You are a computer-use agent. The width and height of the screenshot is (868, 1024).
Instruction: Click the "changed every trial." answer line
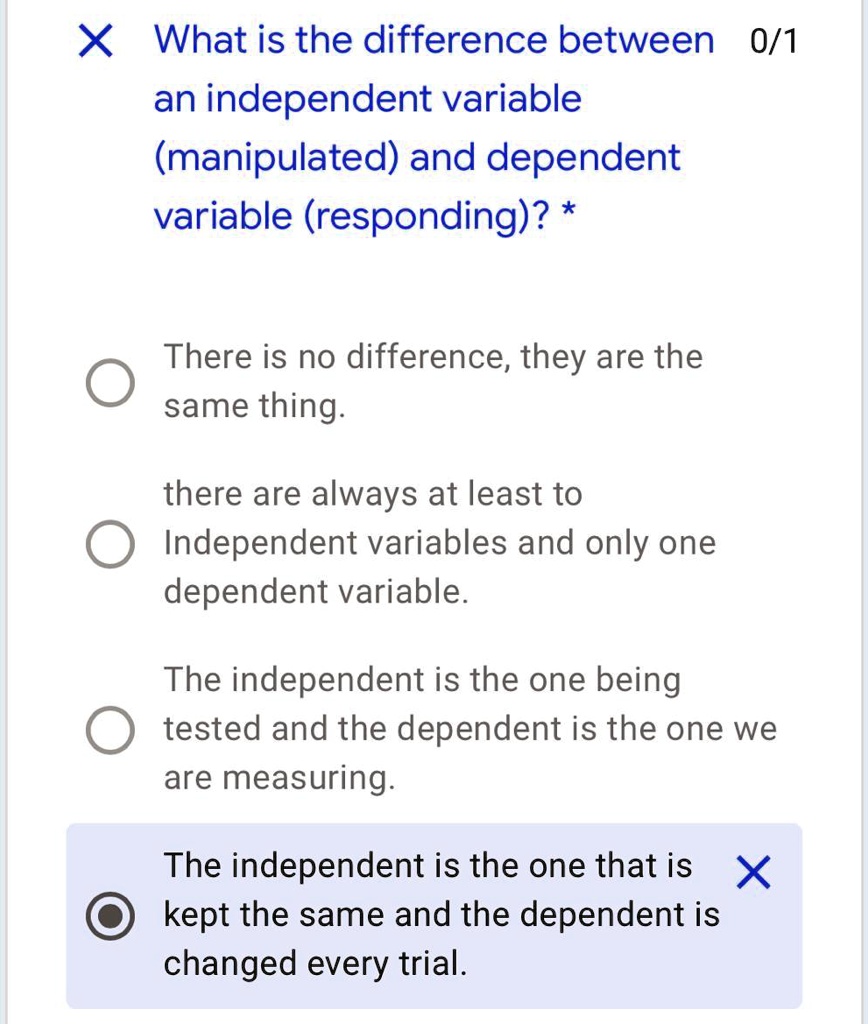click(314, 964)
